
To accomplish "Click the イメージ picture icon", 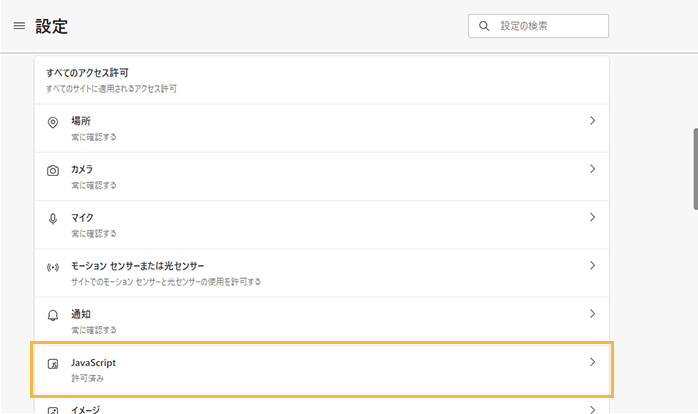I will click(x=53, y=409).
